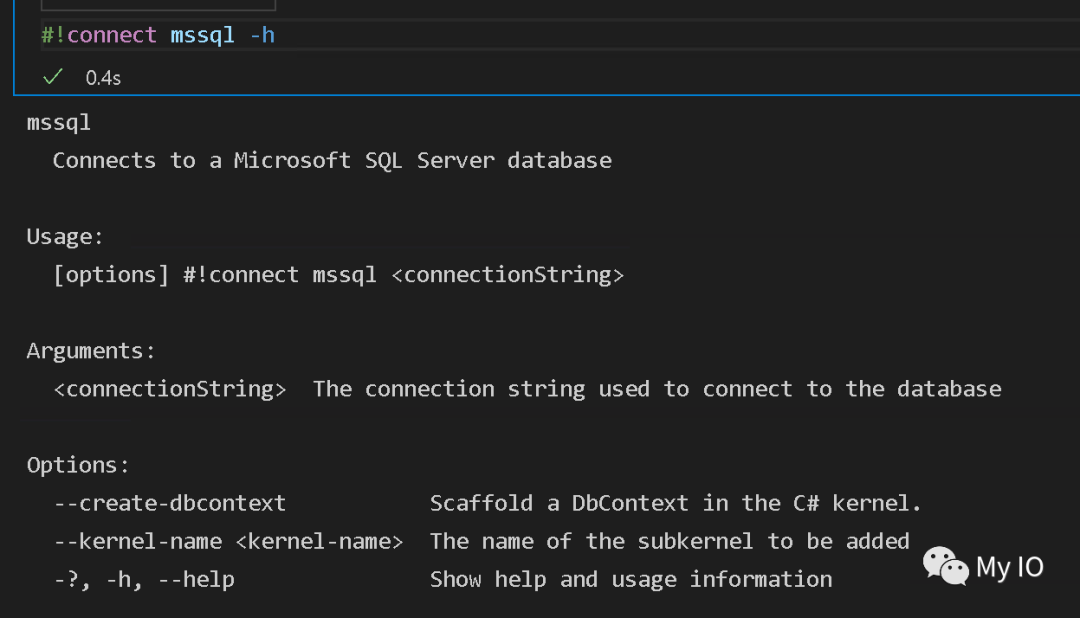Click the --kernel-name <kernel-name> option

point(228,541)
